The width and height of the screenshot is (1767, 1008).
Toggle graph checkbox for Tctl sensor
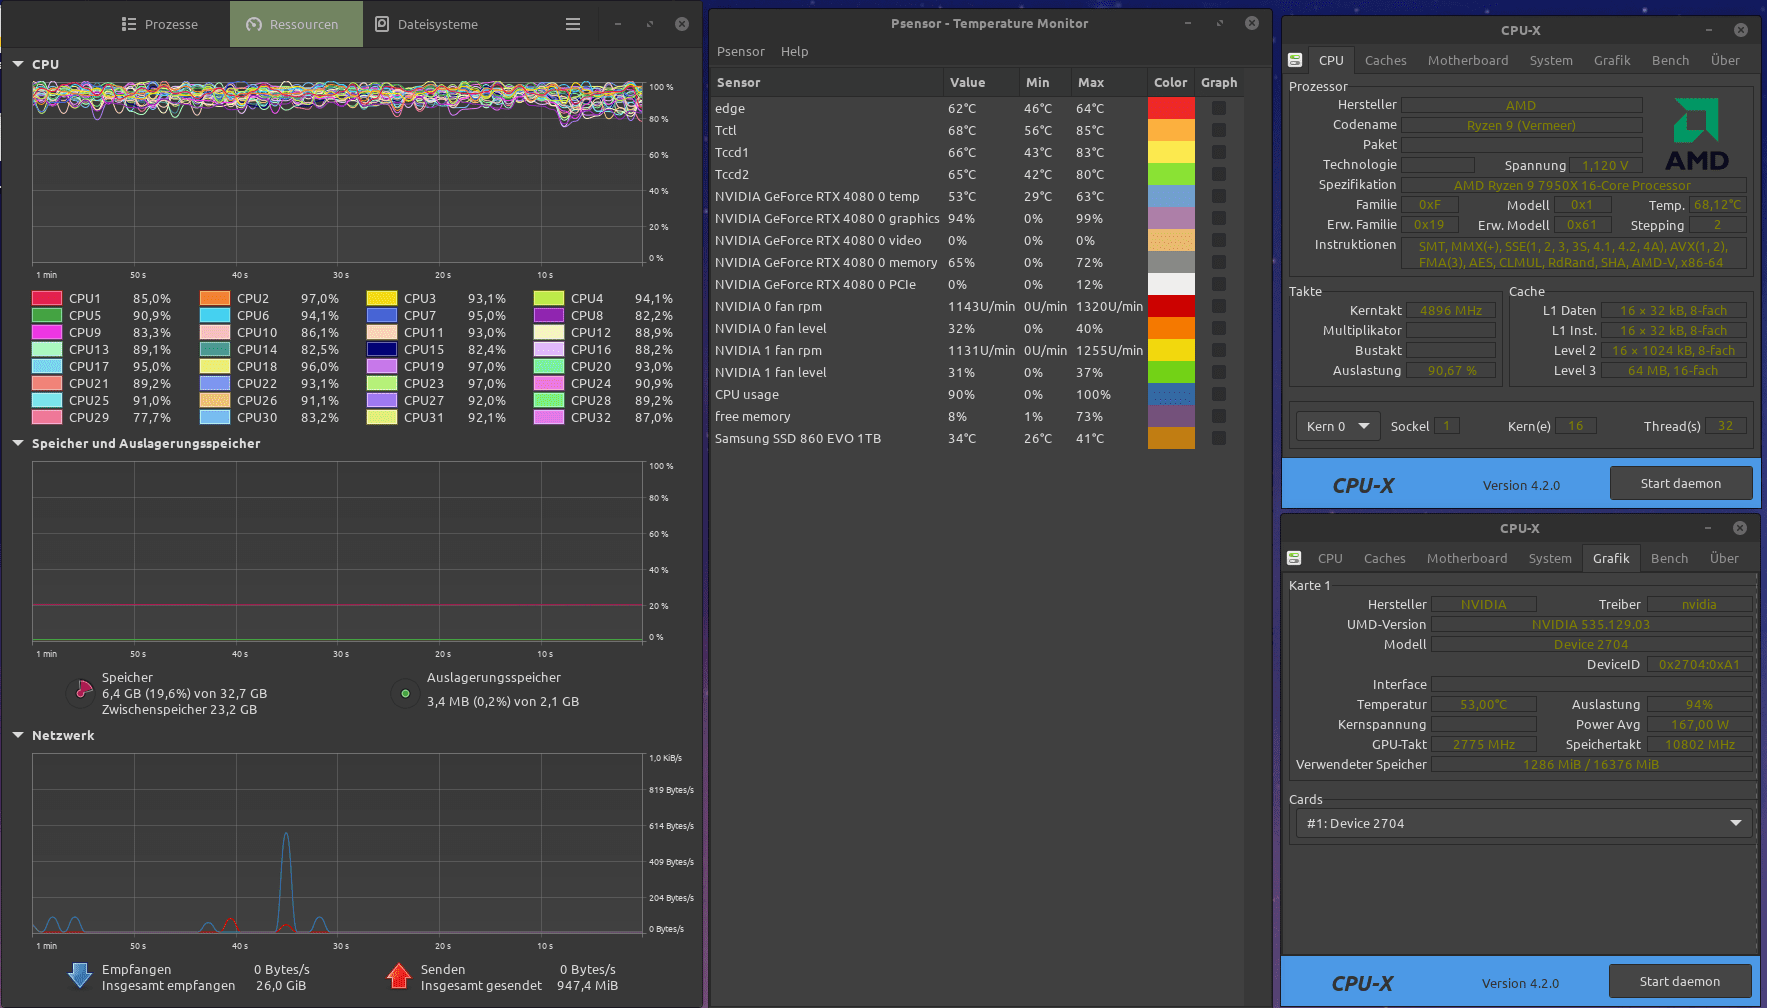(x=1219, y=130)
